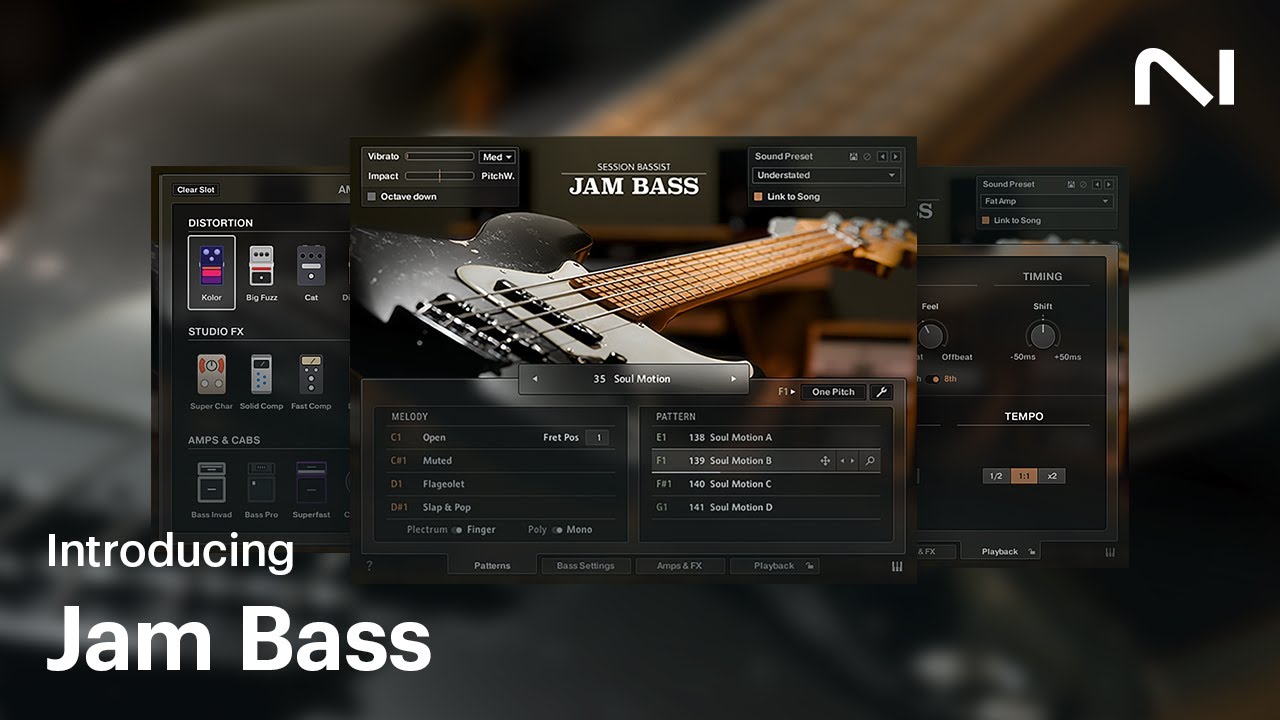Switch to the Amps & FX tab
The image size is (1280, 720).
[679, 566]
